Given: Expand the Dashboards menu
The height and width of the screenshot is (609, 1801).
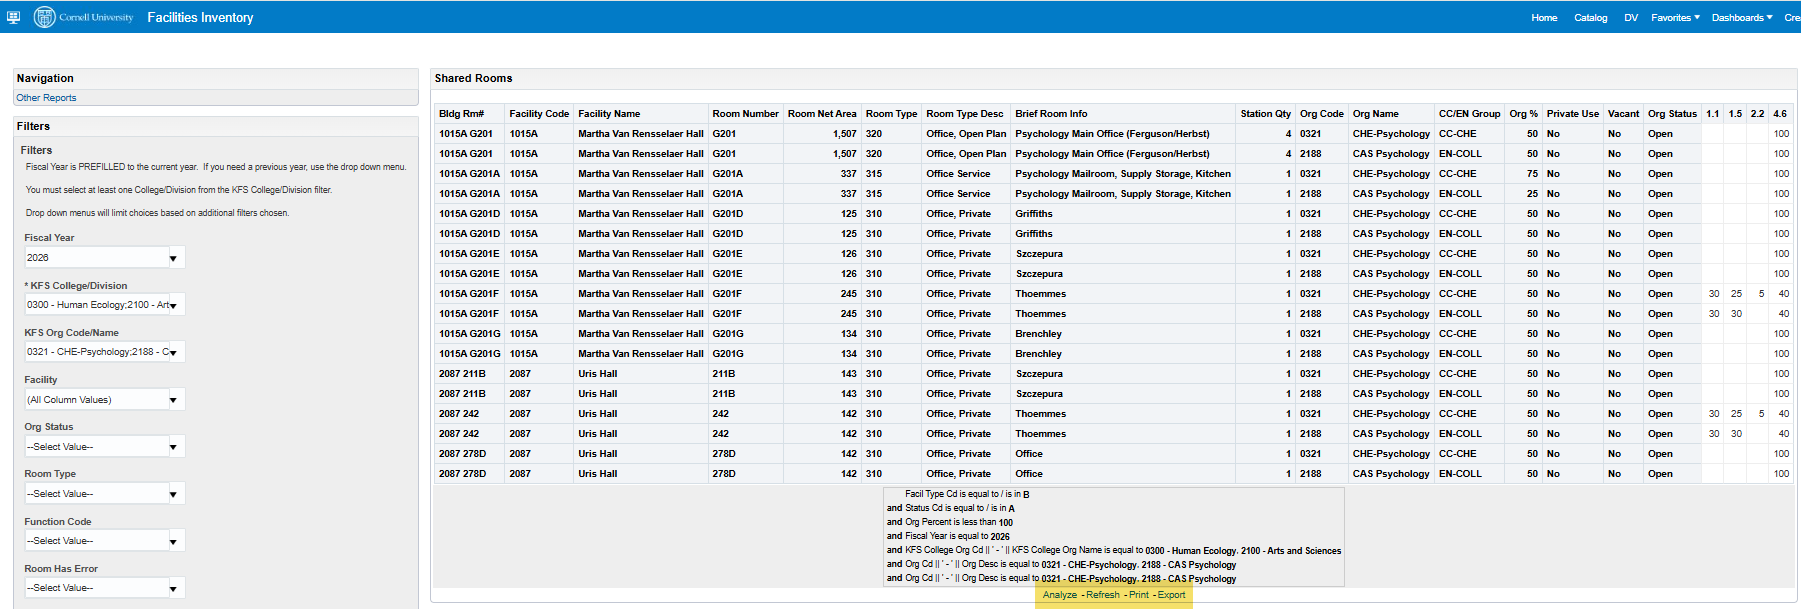Looking at the screenshot, I should (1741, 18).
